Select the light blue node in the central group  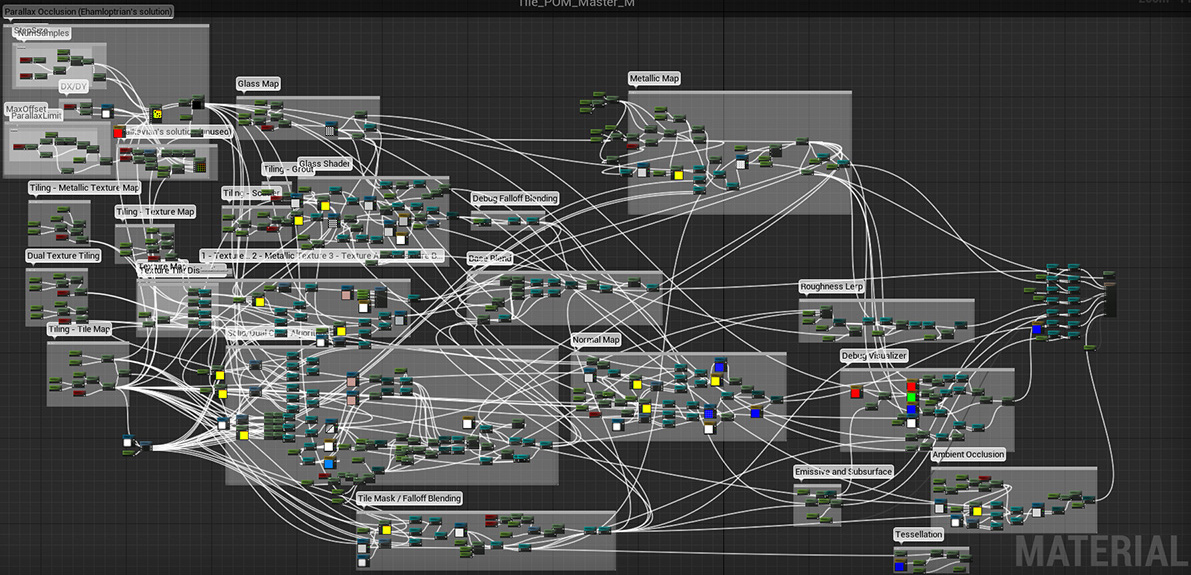click(329, 463)
